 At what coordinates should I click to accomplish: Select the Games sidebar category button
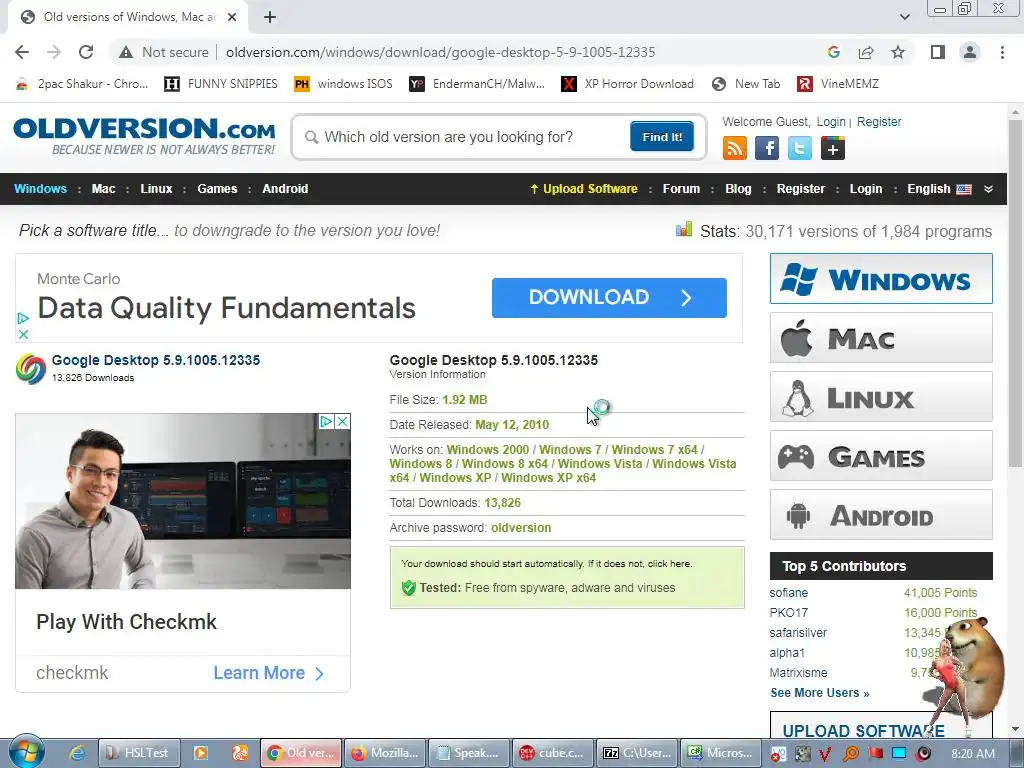tap(881, 456)
